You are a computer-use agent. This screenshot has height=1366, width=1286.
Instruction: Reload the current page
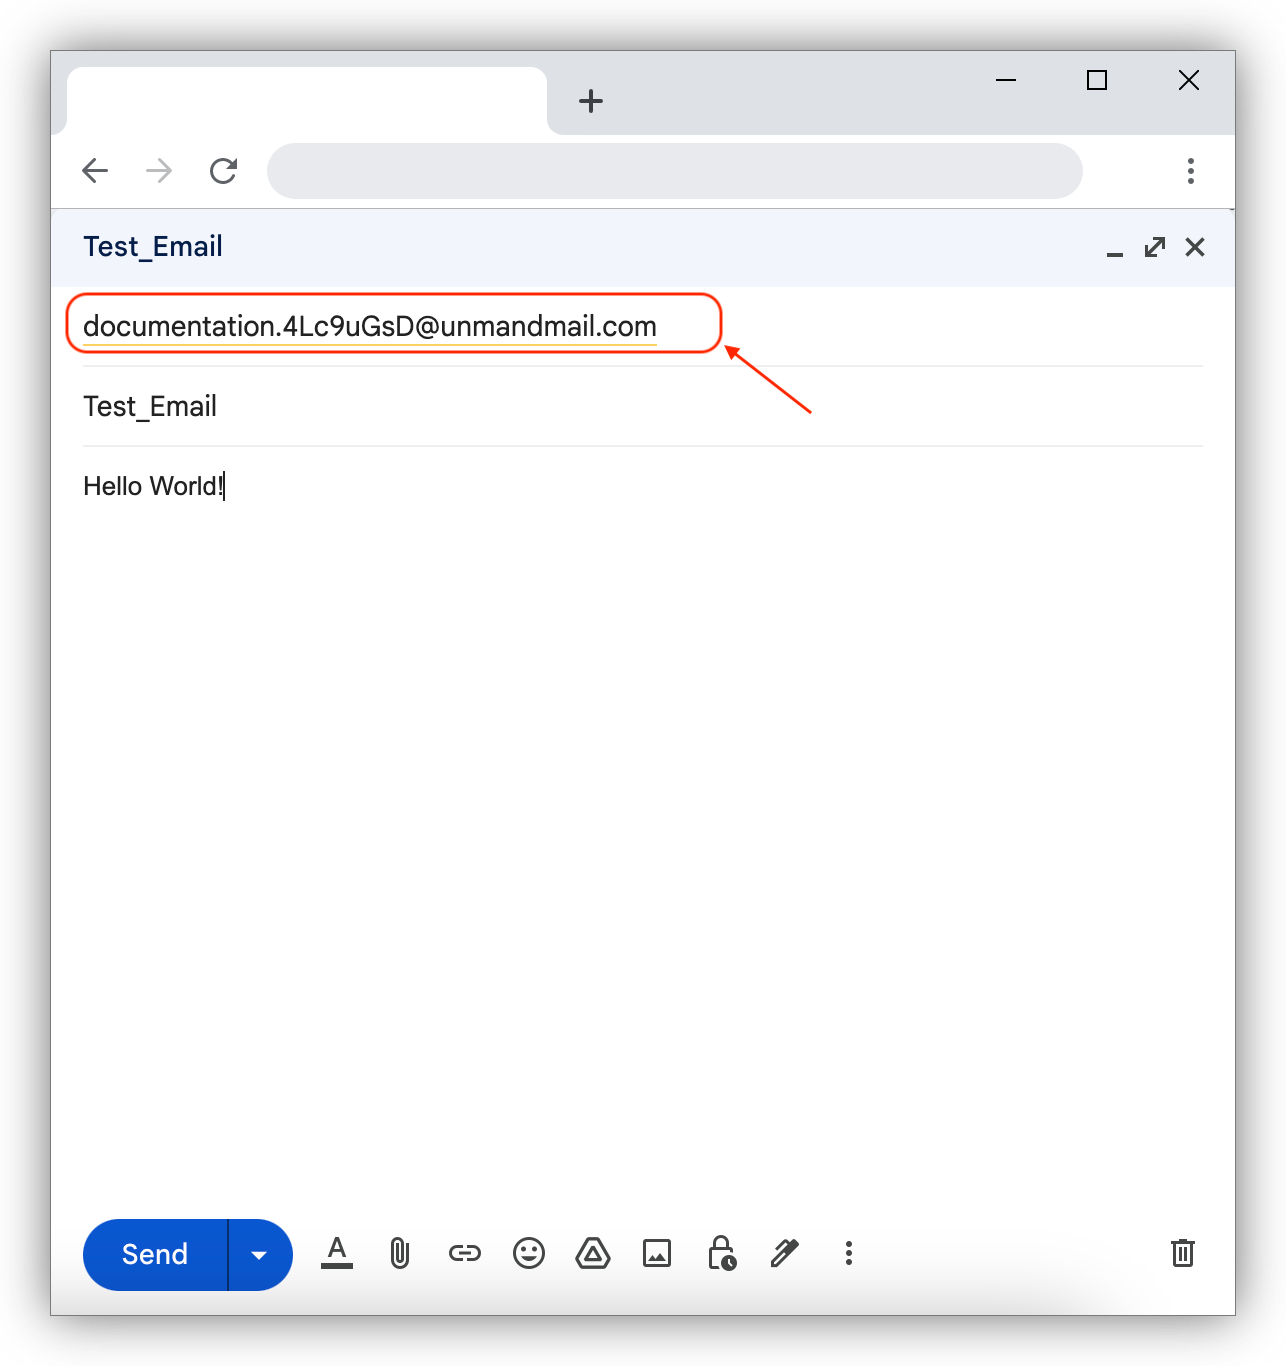click(223, 171)
